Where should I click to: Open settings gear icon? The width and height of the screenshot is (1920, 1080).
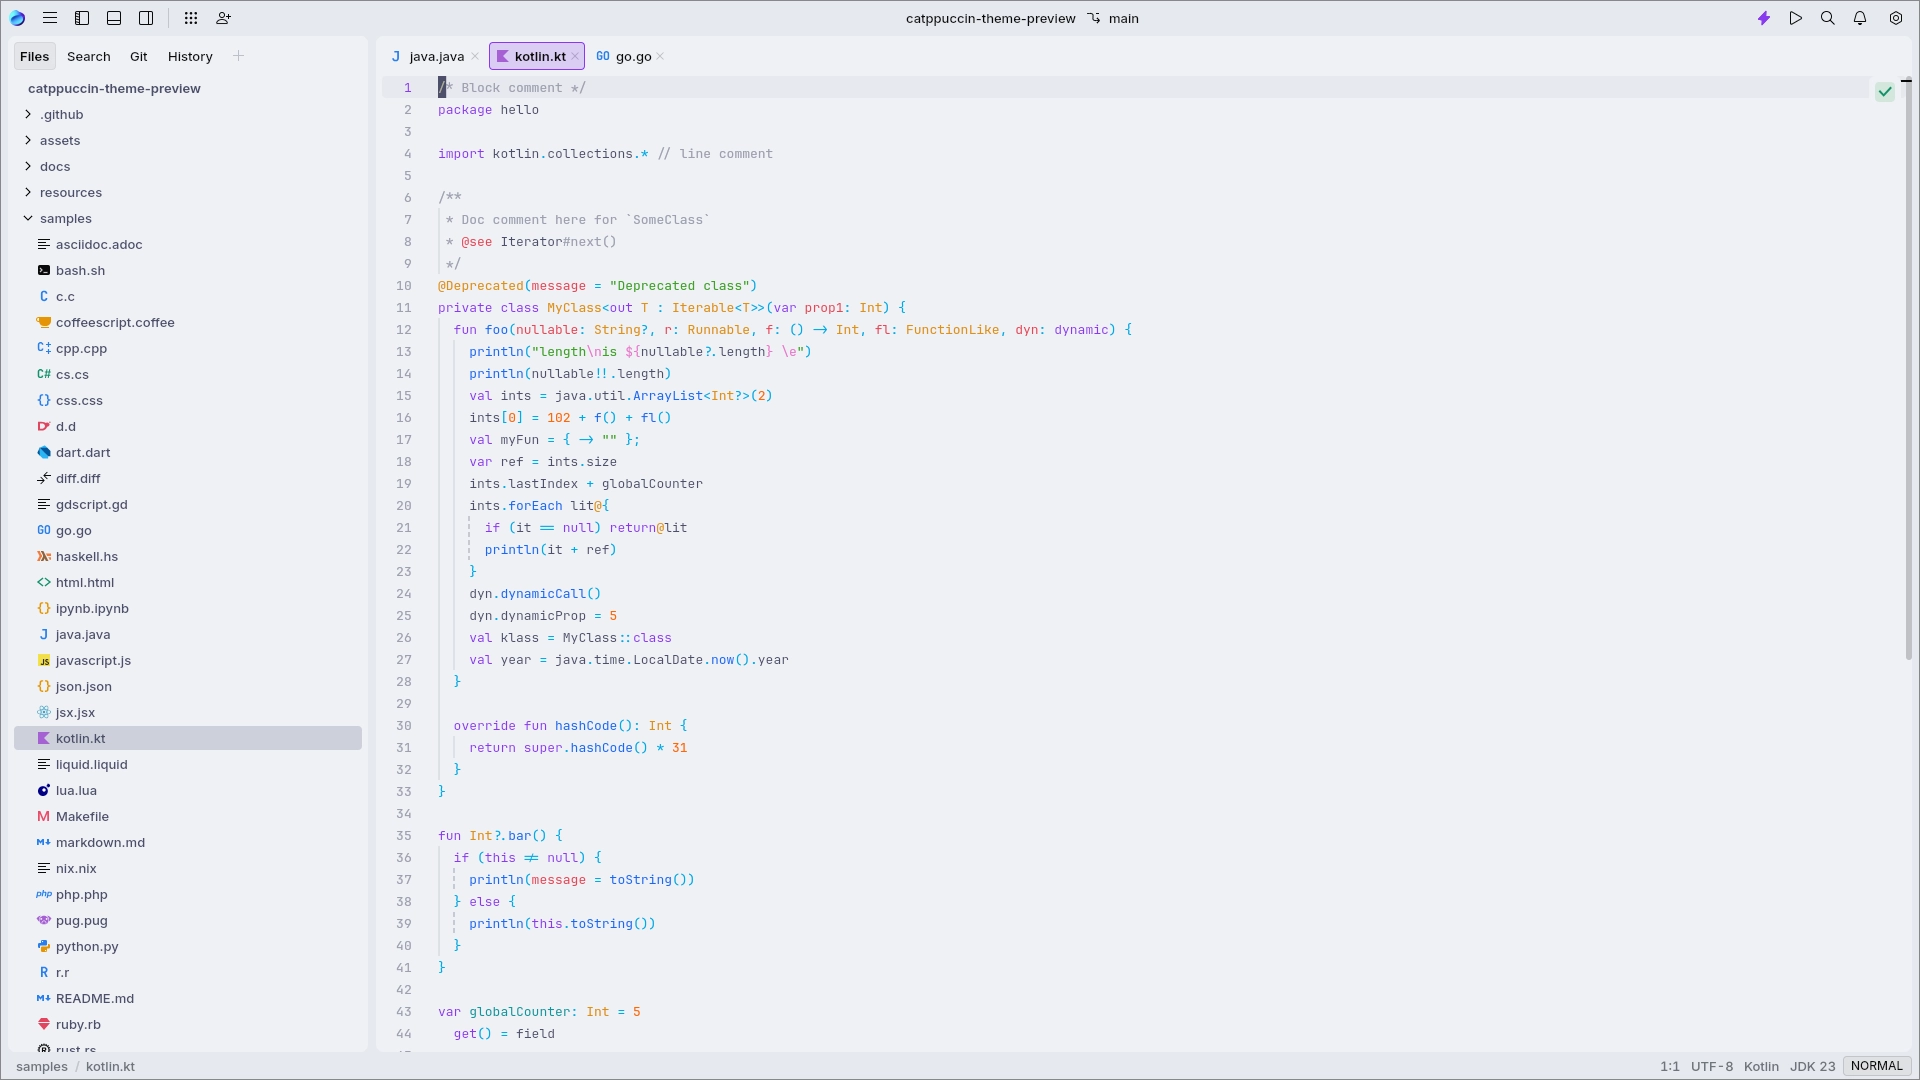(1896, 18)
